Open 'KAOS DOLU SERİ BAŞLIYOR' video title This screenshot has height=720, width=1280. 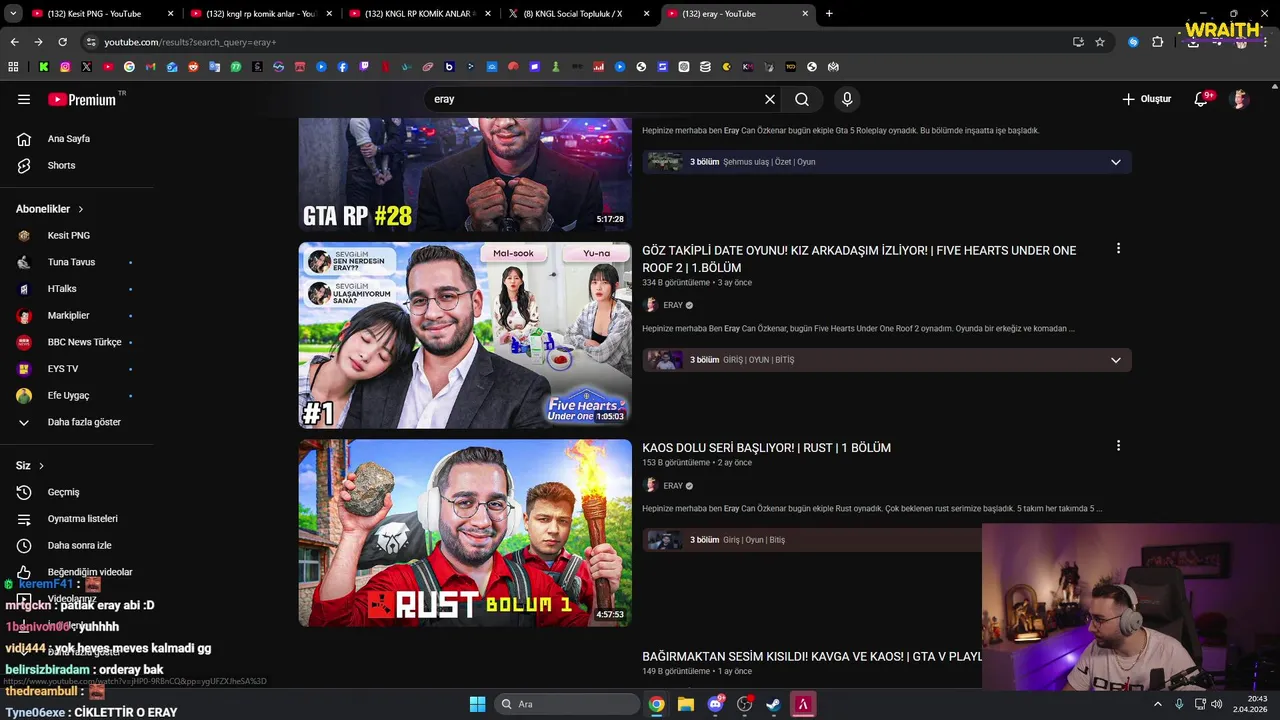(766, 448)
